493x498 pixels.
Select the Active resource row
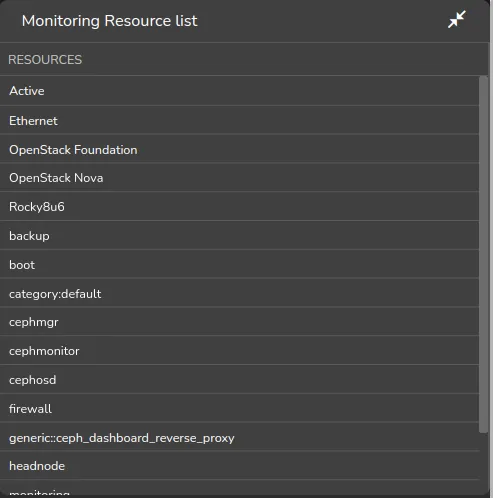[239, 91]
